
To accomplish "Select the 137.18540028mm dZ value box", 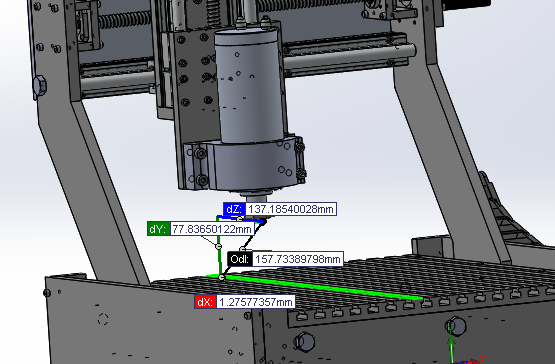I will (x=291, y=209).
